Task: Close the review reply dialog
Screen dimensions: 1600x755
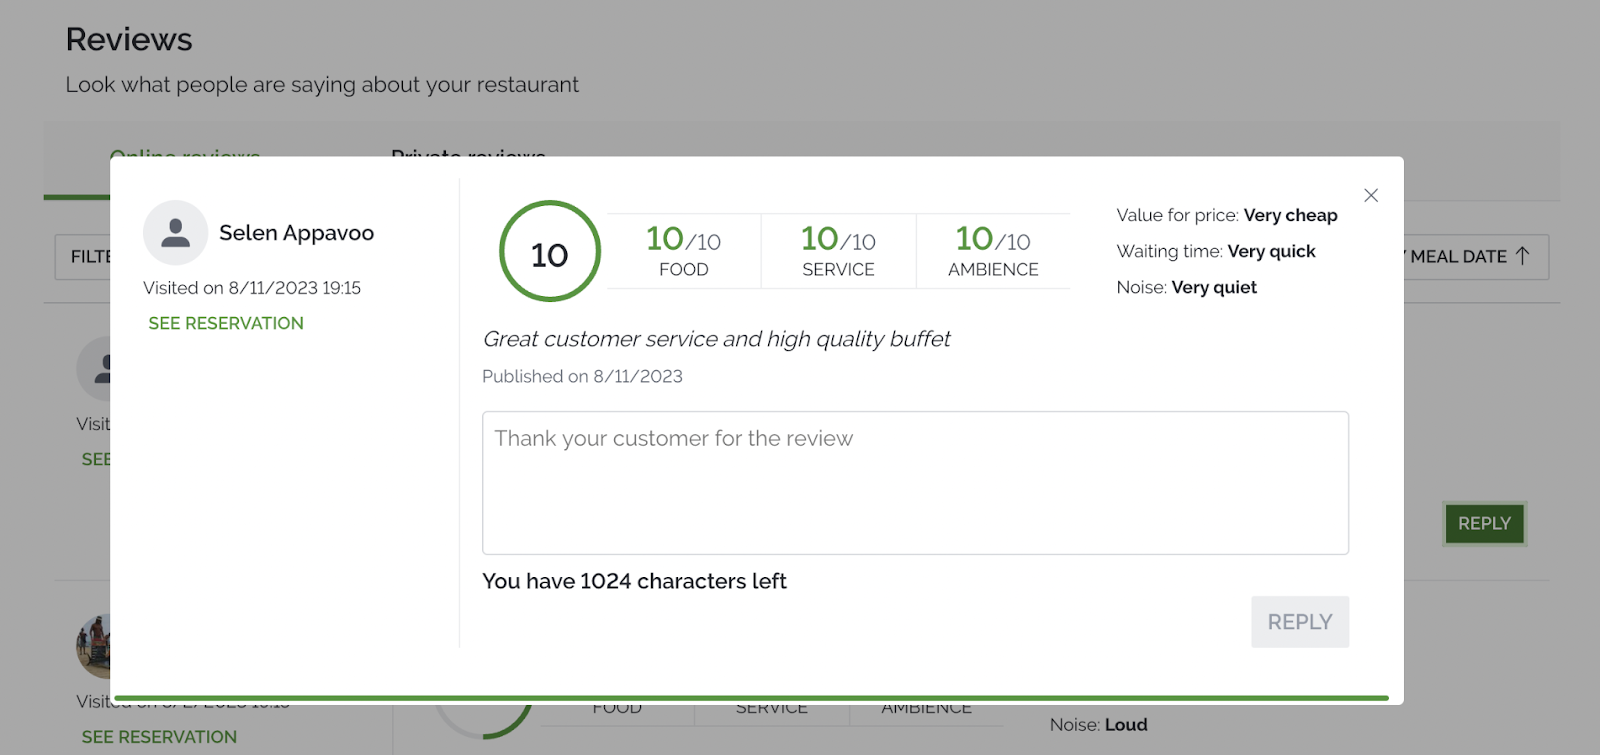Action: [1371, 196]
